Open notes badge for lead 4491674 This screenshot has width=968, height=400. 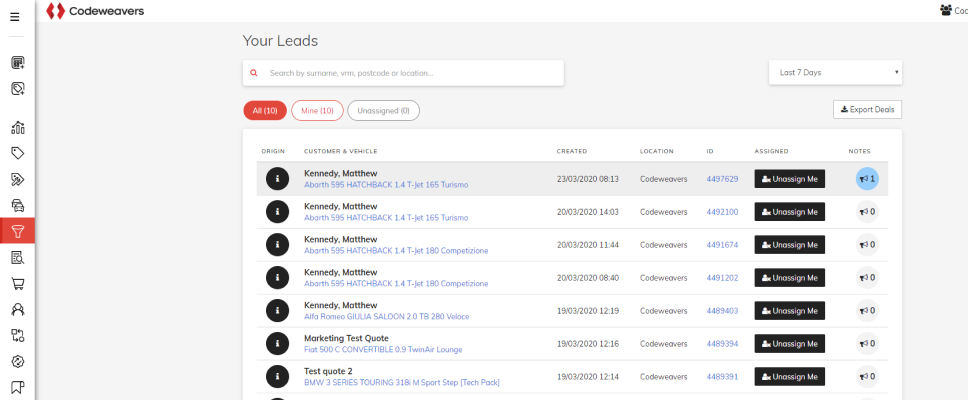(867, 244)
